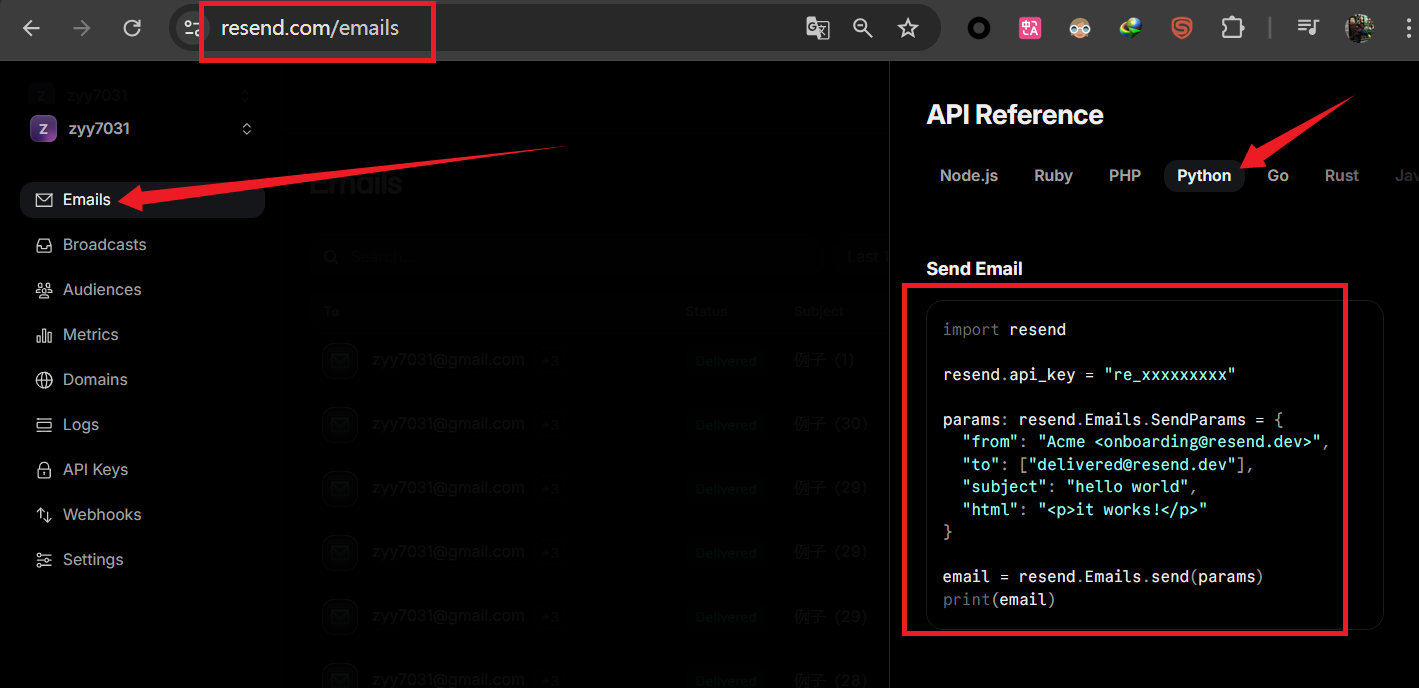This screenshot has height=688, width=1419.
Task: Switch to the Ruby code tab
Action: tap(1053, 175)
